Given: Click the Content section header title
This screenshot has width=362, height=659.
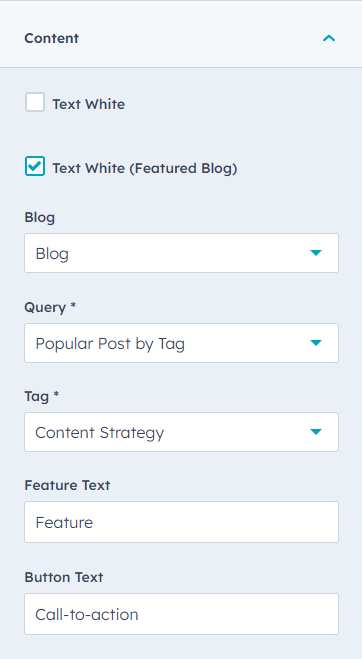Looking at the screenshot, I should point(51,38).
